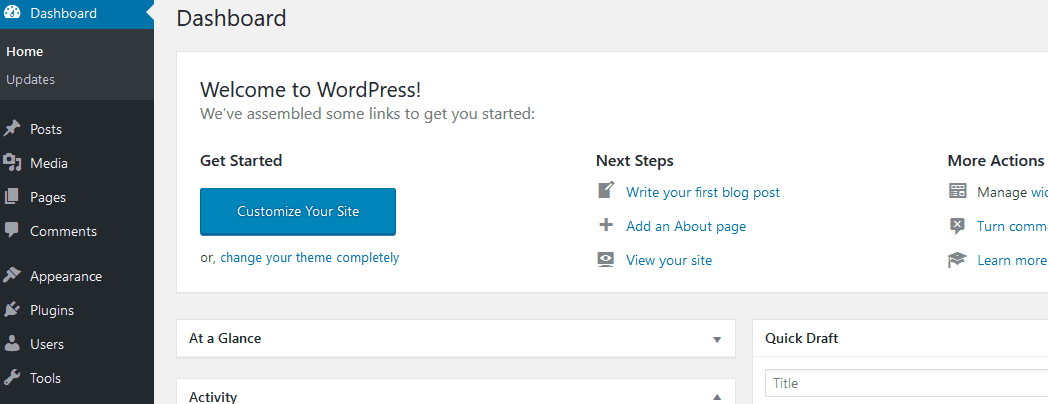Click the pencil icon beside first blog post
This screenshot has height=404, width=1048.
click(x=606, y=191)
